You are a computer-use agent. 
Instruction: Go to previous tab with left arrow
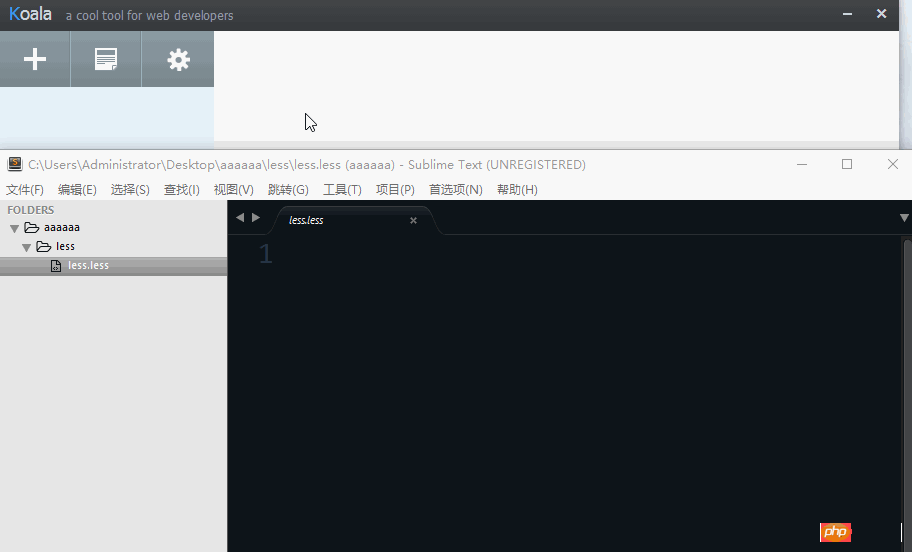tap(240, 218)
